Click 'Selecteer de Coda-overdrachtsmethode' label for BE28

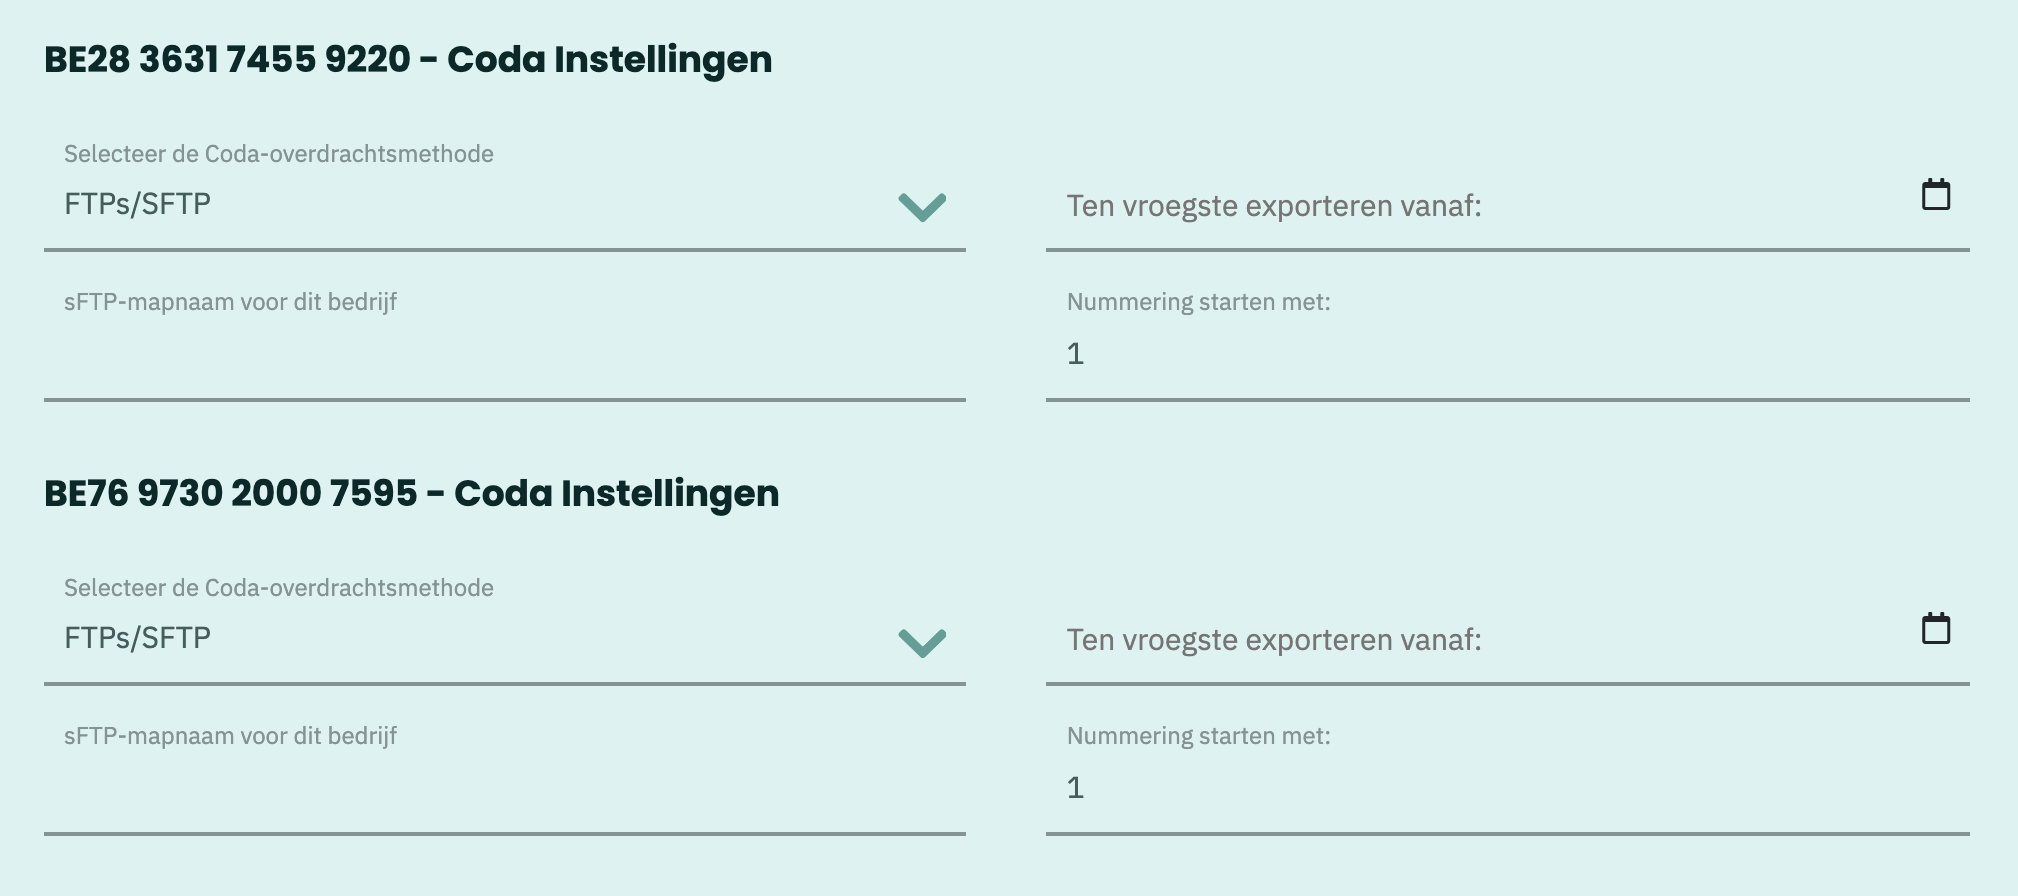click(x=279, y=154)
